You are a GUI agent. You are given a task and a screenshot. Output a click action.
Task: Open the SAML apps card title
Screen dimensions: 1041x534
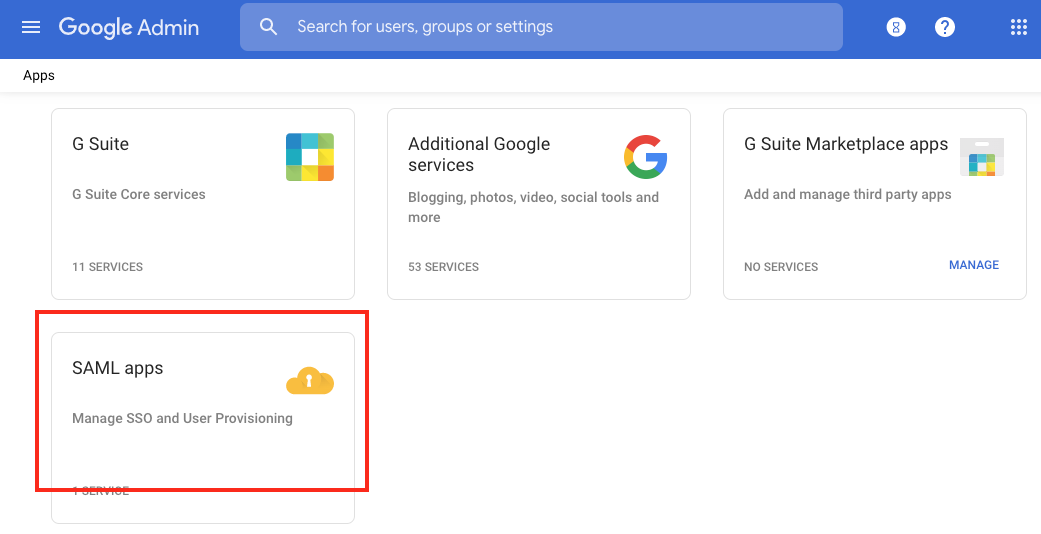coord(118,369)
